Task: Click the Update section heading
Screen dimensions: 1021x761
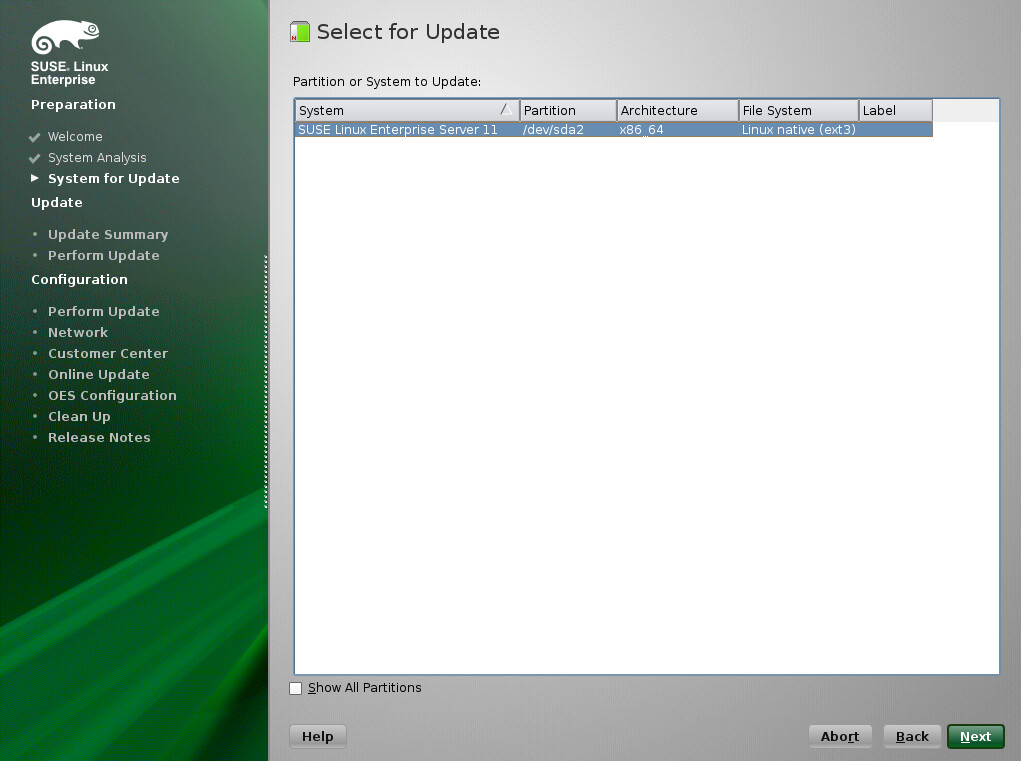Action: pos(57,202)
